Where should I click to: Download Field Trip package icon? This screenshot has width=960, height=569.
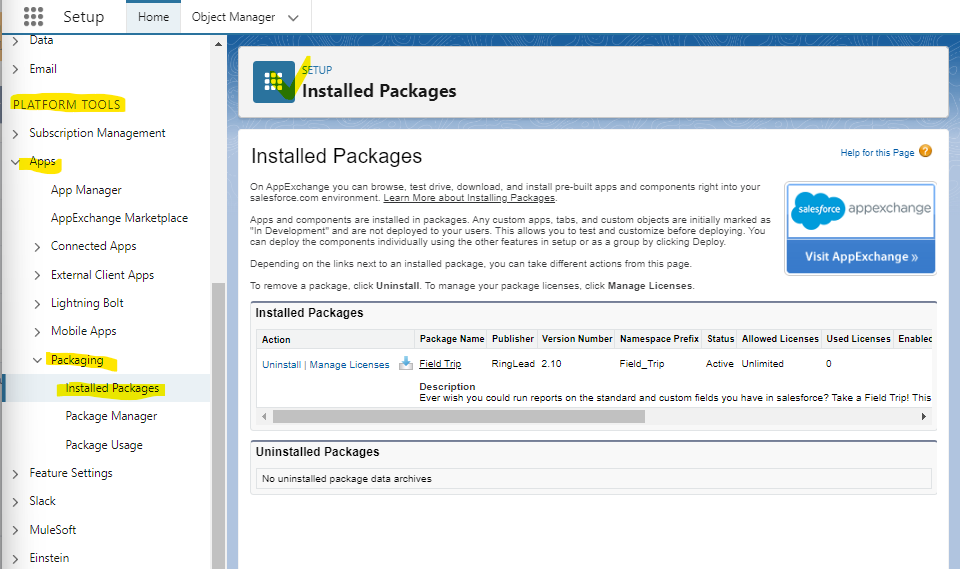pos(405,363)
